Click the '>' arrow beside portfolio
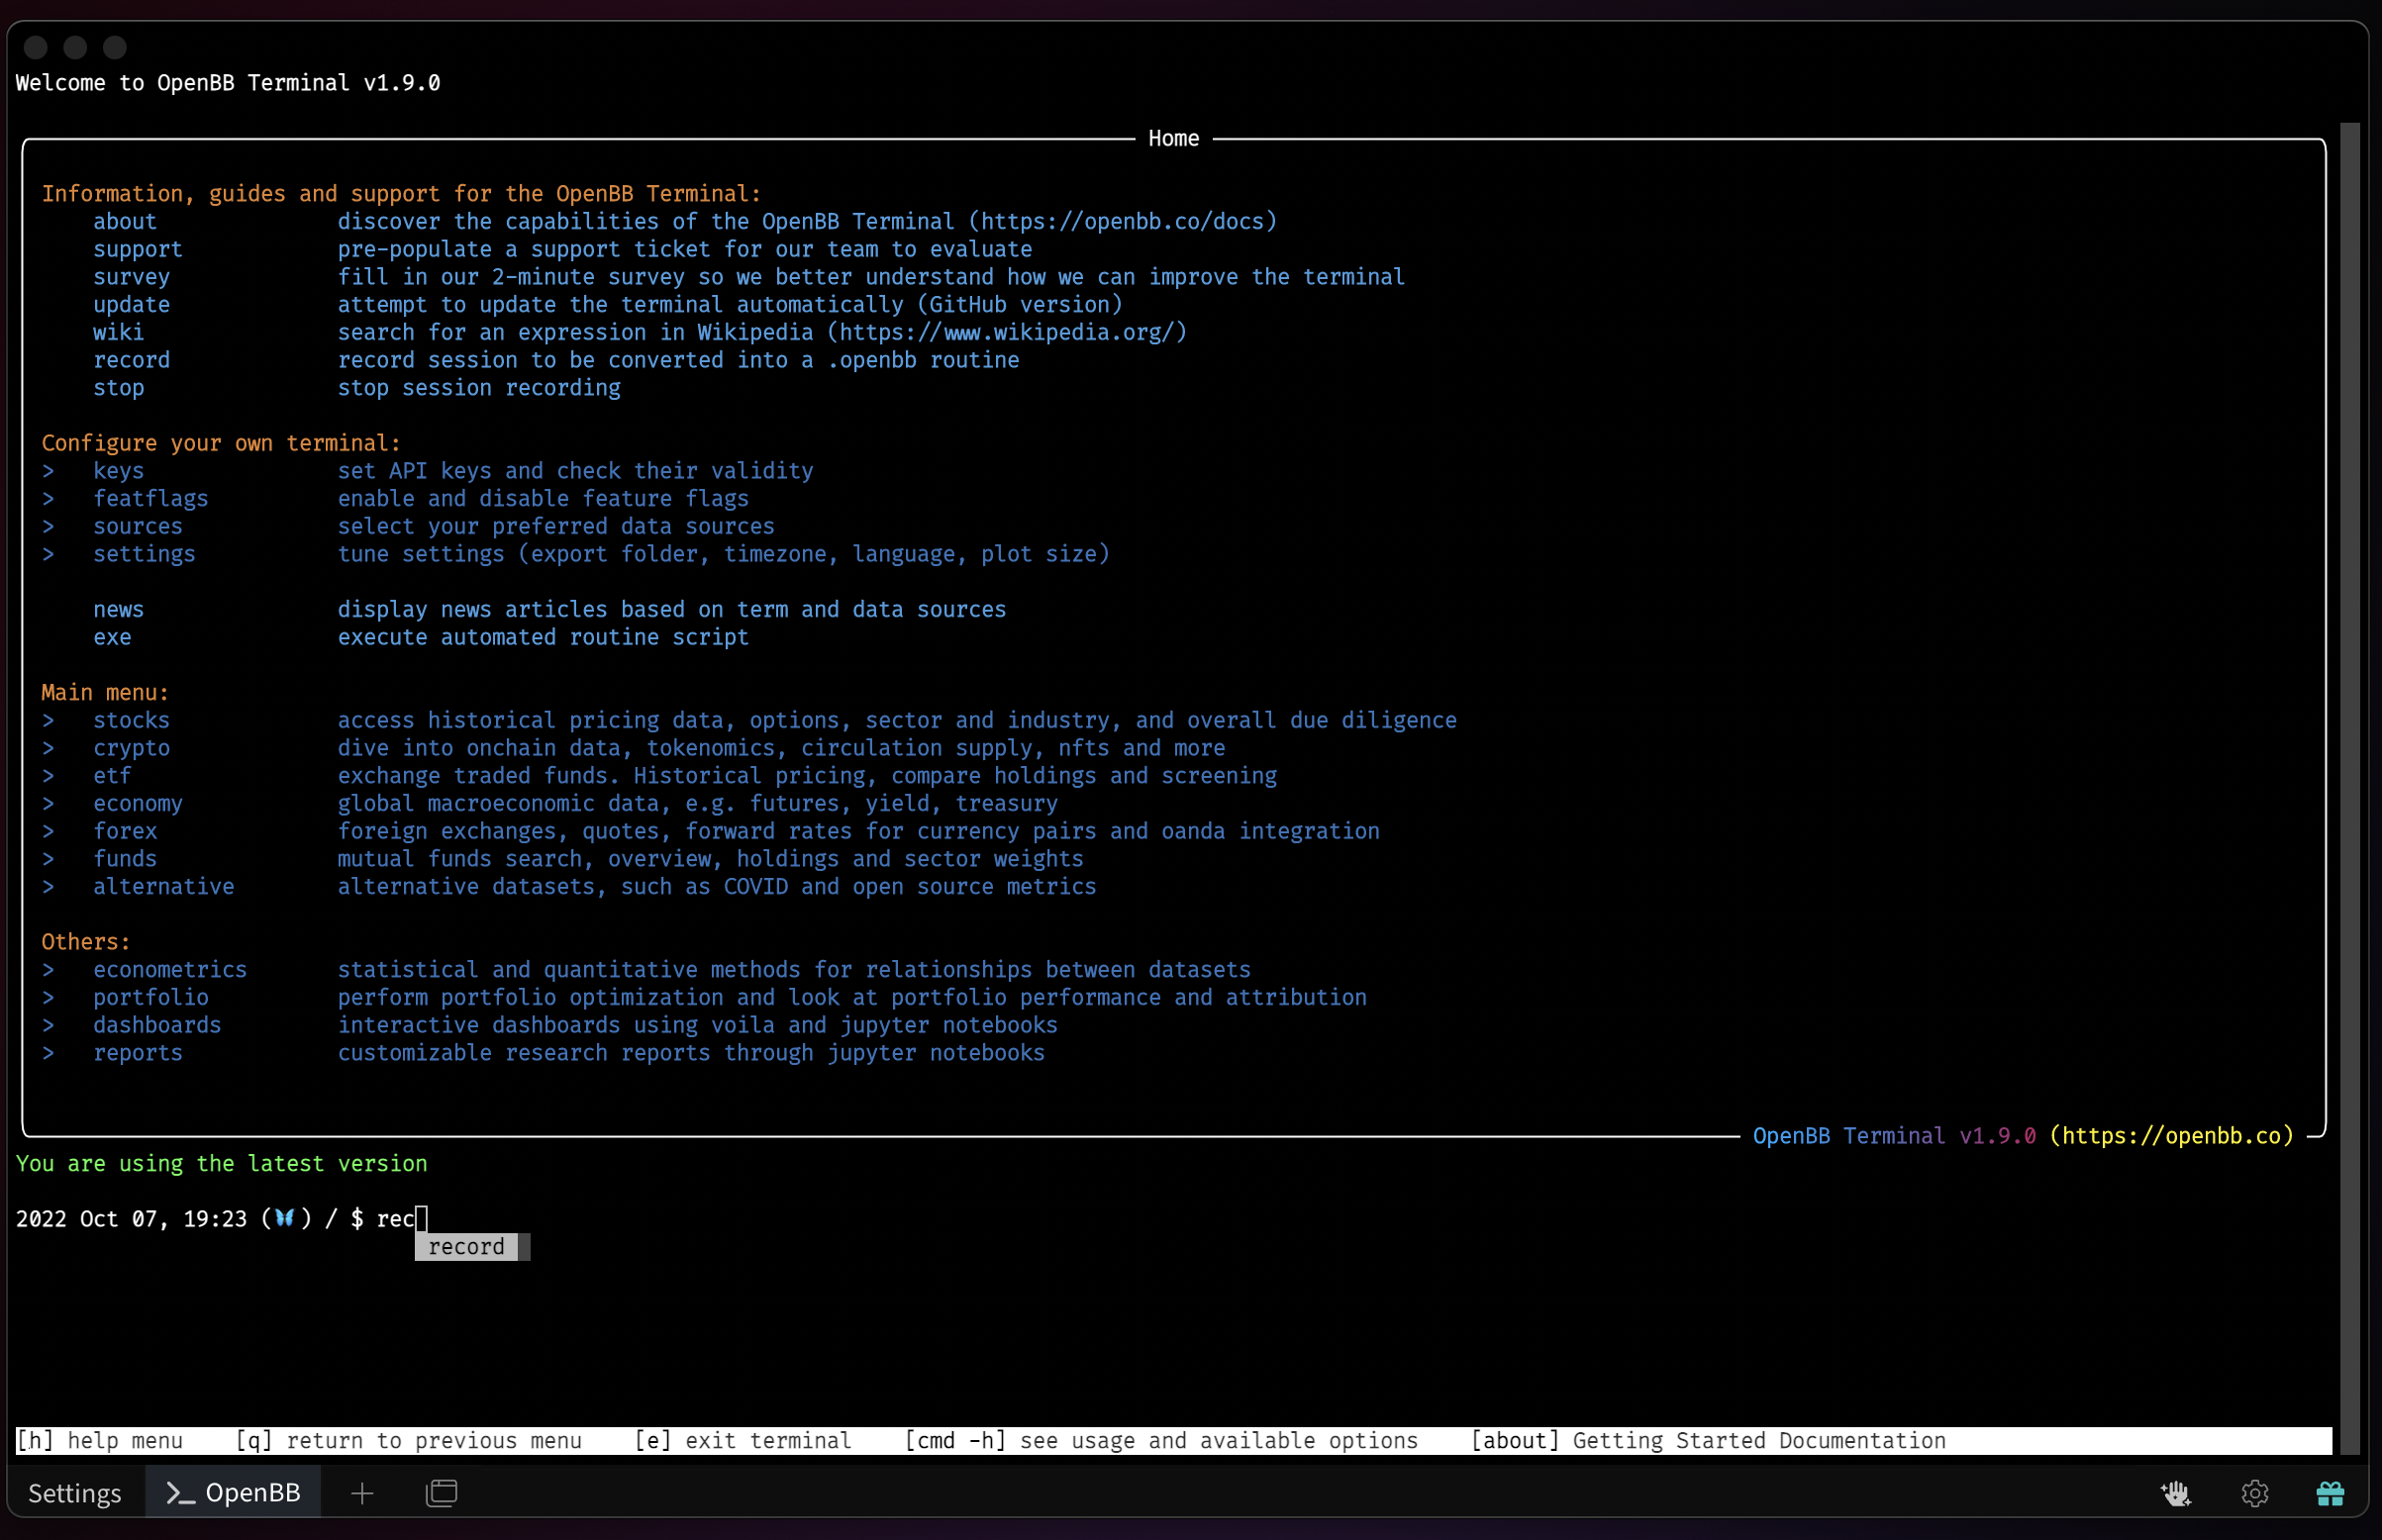 [48, 998]
